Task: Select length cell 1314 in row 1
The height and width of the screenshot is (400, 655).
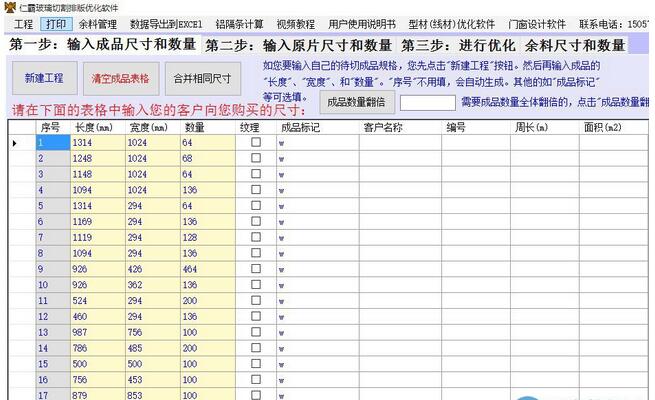Action: (x=98, y=143)
